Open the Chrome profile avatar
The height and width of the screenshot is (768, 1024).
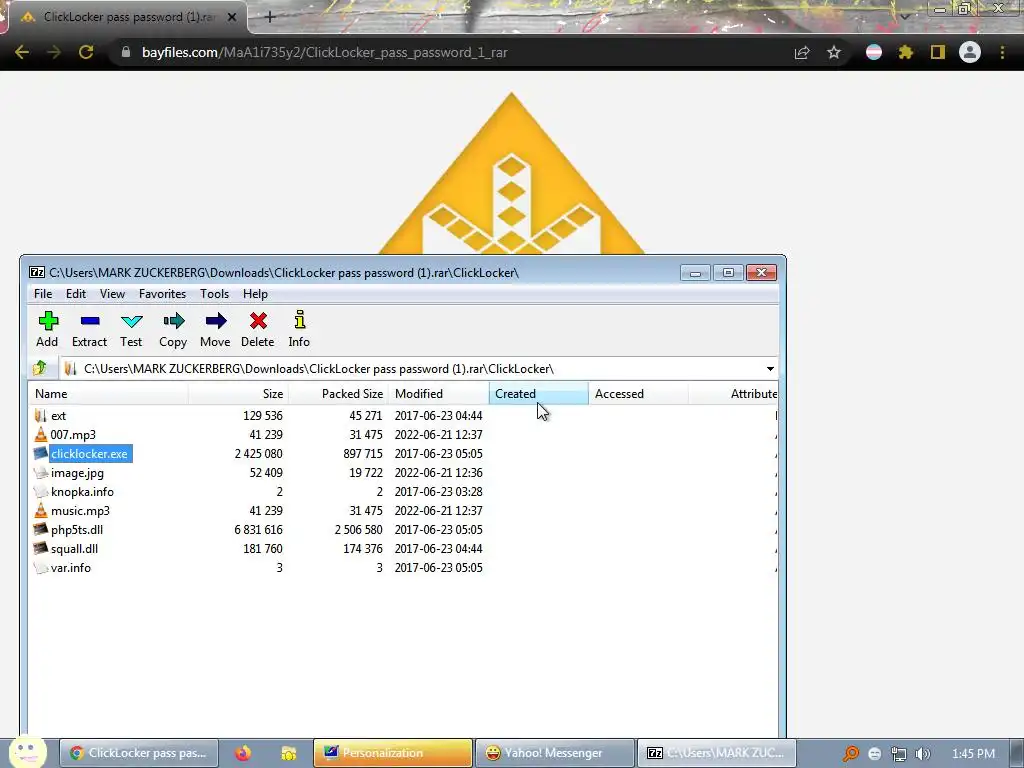(x=970, y=52)
